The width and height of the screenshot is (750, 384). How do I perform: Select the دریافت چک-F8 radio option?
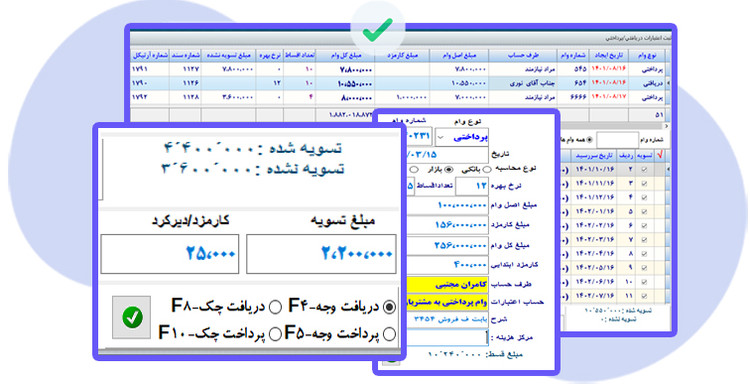[x=275, y=307]
